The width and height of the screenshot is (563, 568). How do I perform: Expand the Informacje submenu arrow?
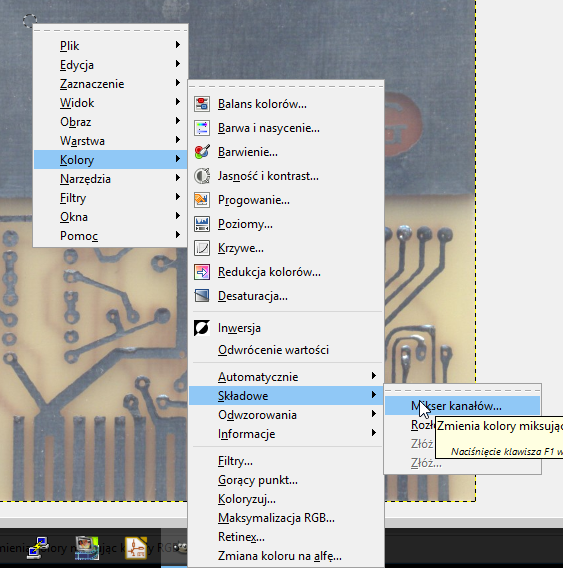point(374,433)
